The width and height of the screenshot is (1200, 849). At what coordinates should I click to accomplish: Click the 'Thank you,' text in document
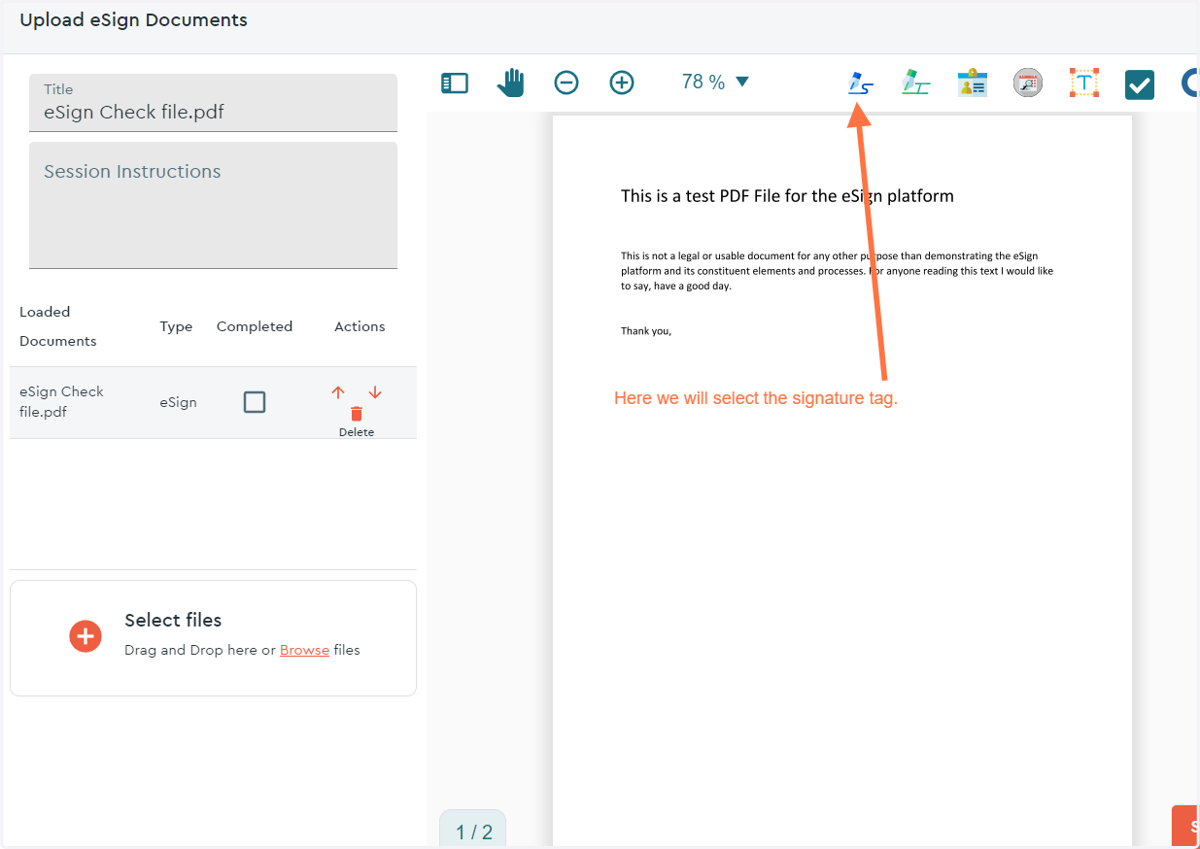click(x=646, y=331)
